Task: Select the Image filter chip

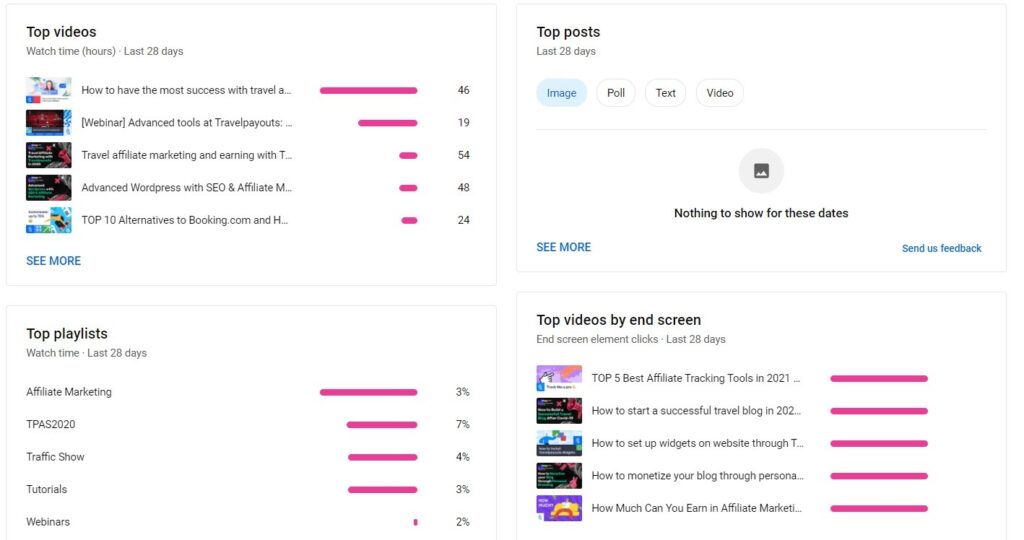Action: coord(561,93)
